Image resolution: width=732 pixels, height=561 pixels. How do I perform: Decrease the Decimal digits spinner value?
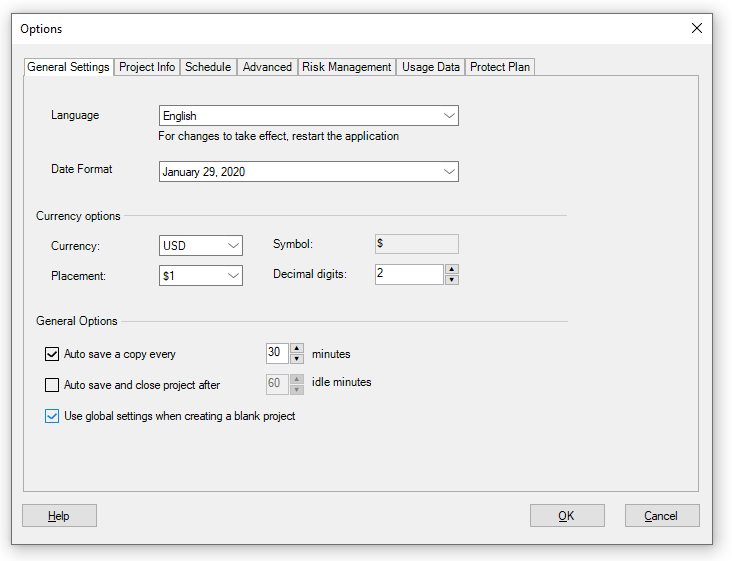(x=452, y=279)
